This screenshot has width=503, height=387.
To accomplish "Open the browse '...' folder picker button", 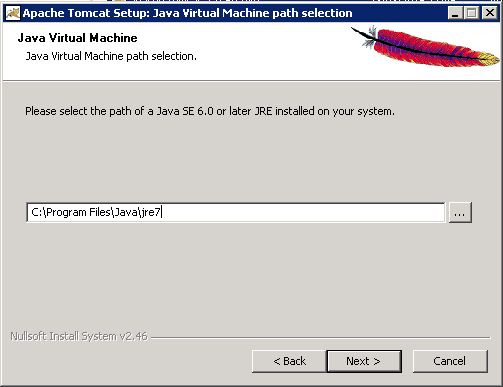I will coord(460,212).
